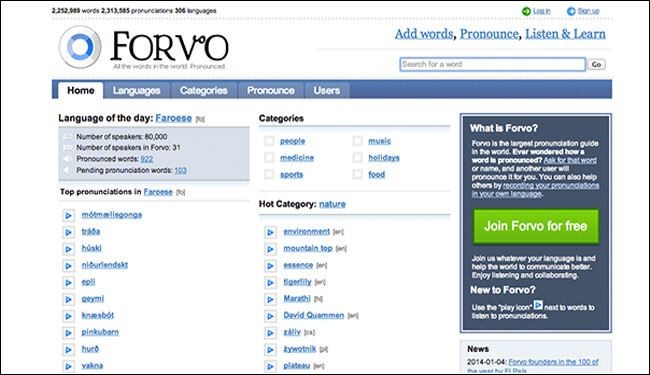
Task: Play the tigerlily pronunciation
Action: (x=270, y=283)
